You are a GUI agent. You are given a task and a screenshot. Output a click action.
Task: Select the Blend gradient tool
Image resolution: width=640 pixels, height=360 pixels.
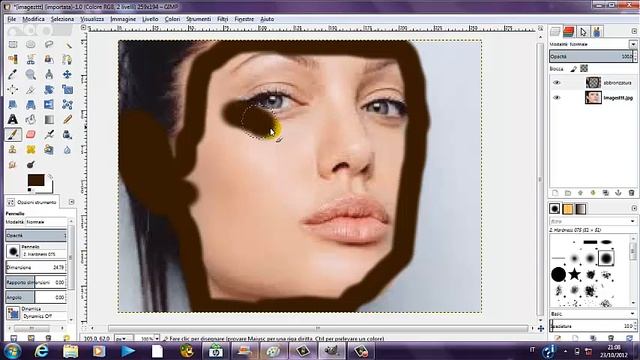[x=49, y=119]
